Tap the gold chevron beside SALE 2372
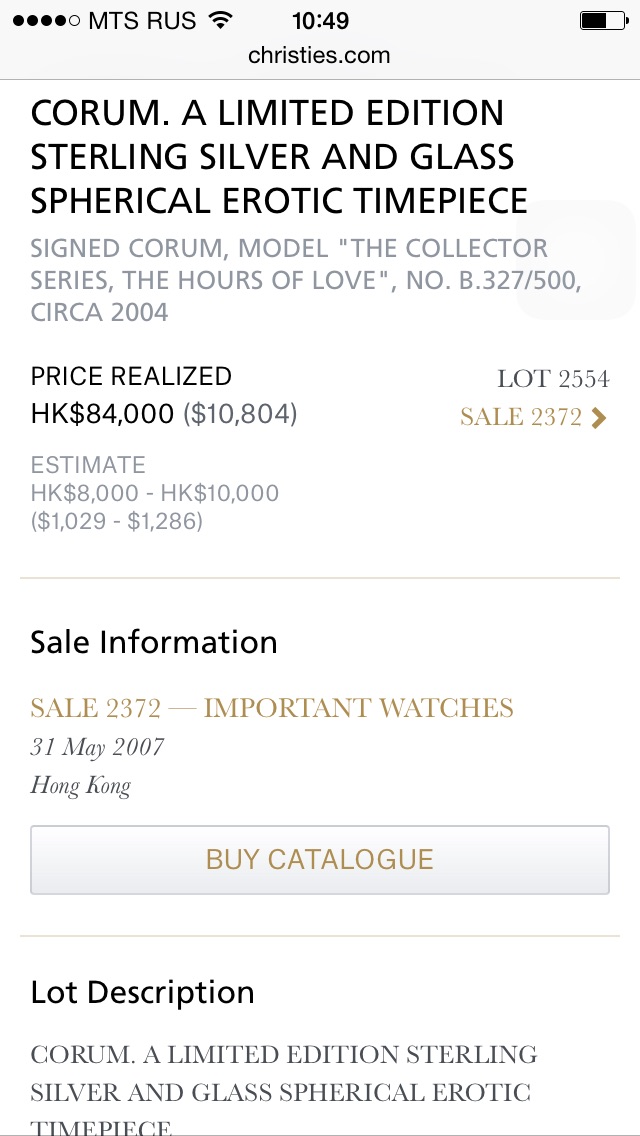Image resolution: width=640 pixels, height=1136 pixels. (x=599, y=417)
